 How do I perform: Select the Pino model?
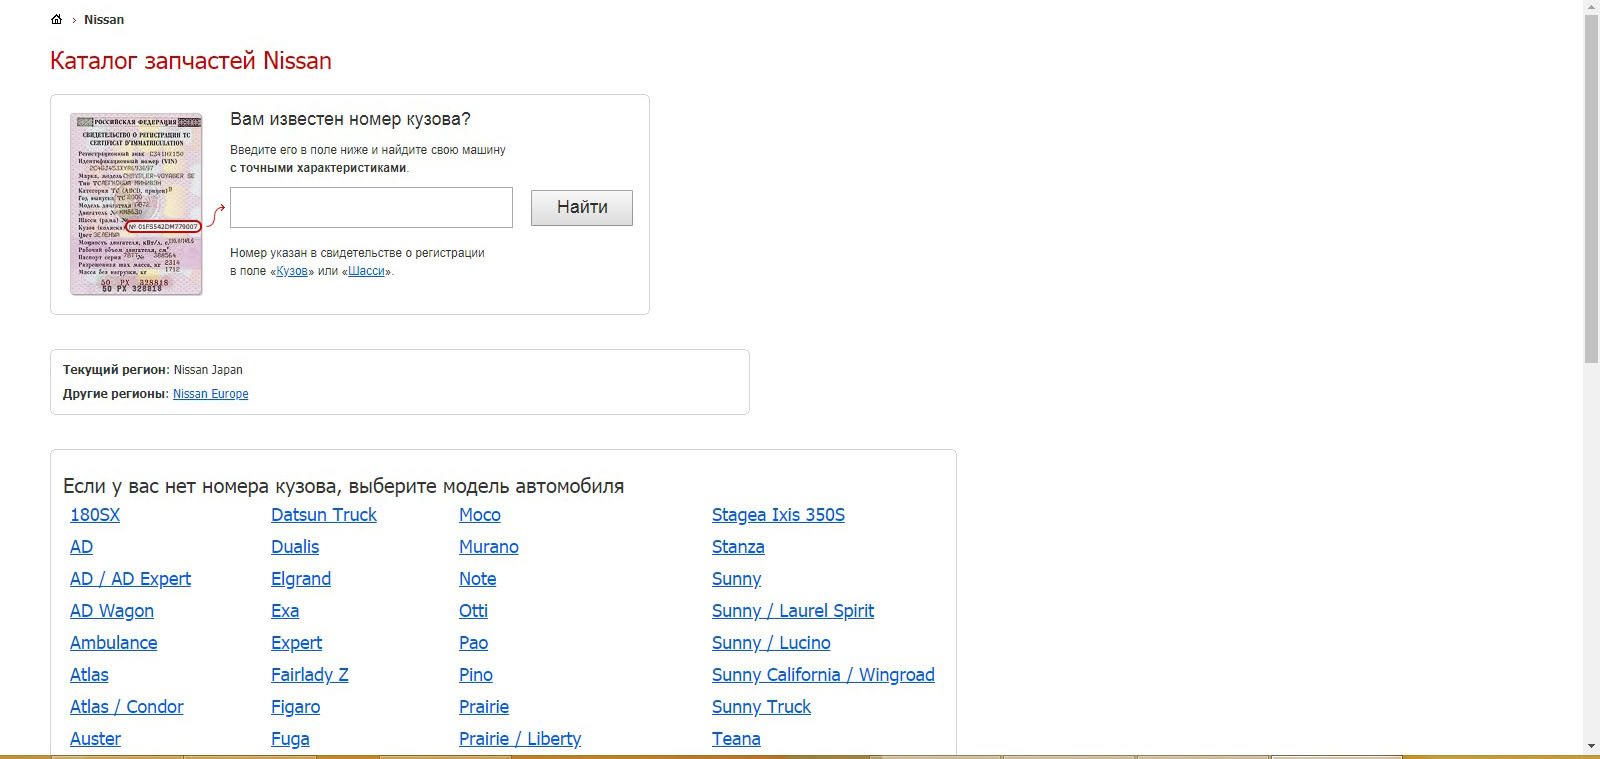(x=476, y=675)
